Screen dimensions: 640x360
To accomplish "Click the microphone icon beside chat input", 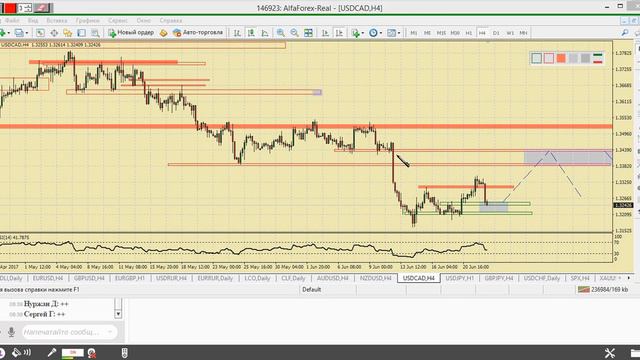I will coord(11,332).
